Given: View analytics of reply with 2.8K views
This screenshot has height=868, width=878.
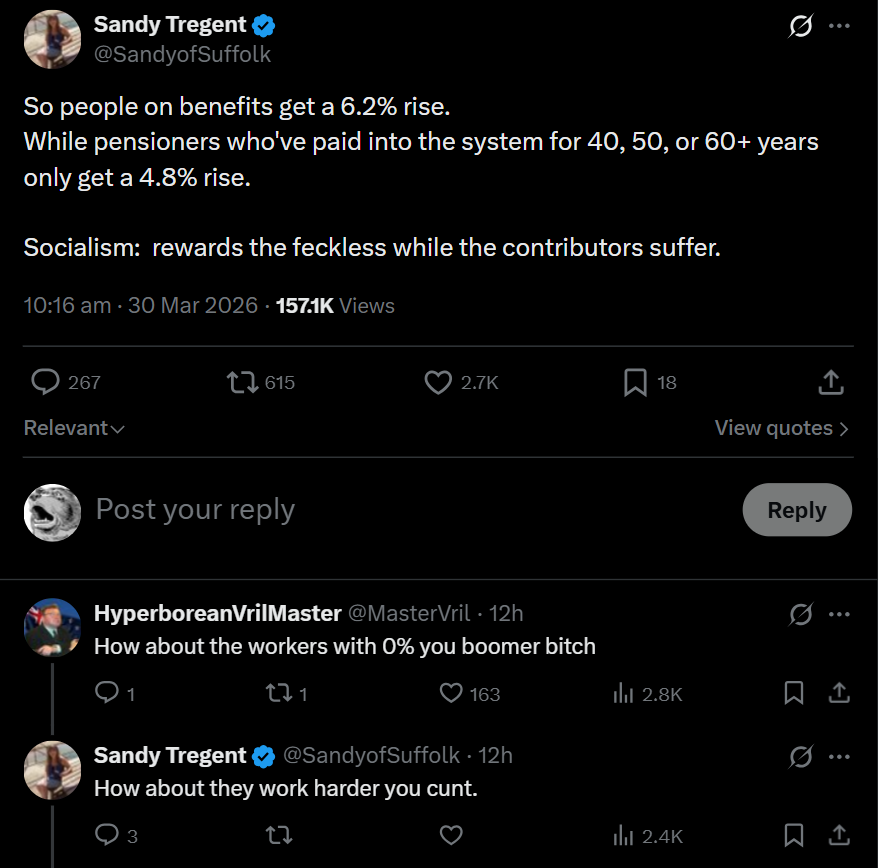Looking at the screenshot, I should click(x=623, y=694).
